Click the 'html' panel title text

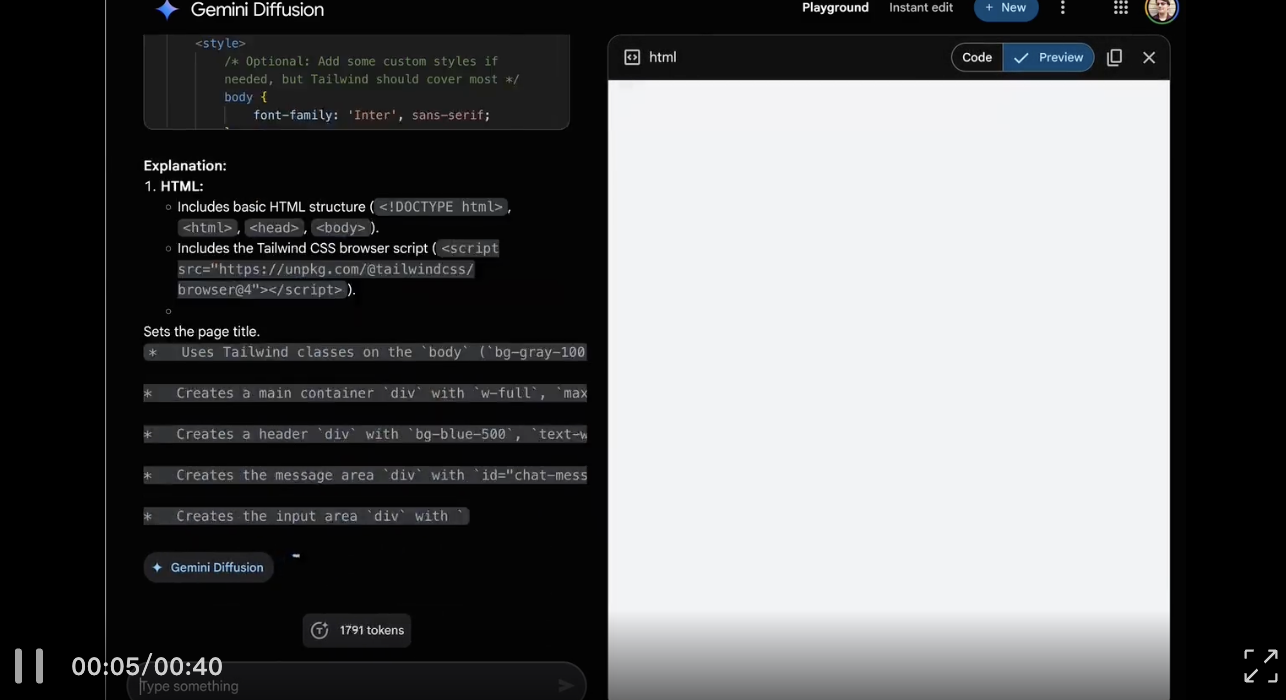[x=663, y=58]
